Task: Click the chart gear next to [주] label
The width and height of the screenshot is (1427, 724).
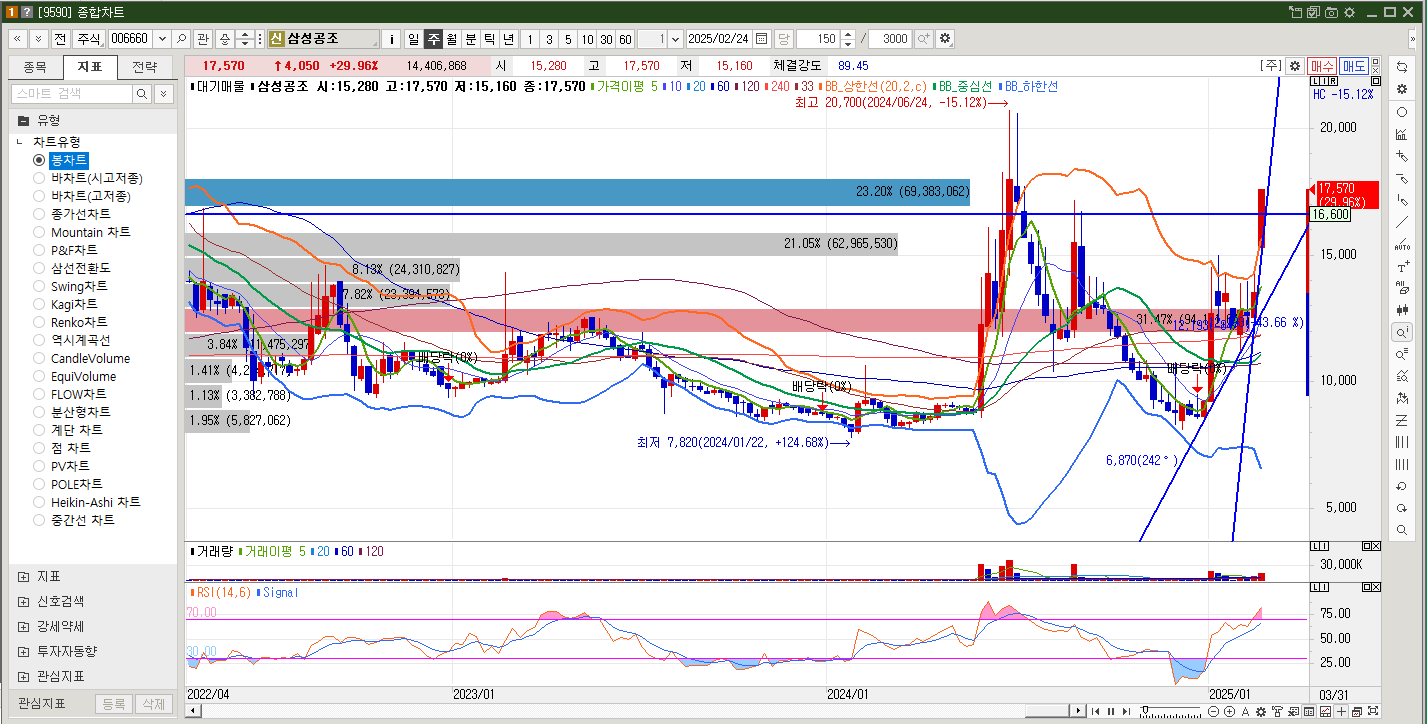Action: click(1295, 65)
